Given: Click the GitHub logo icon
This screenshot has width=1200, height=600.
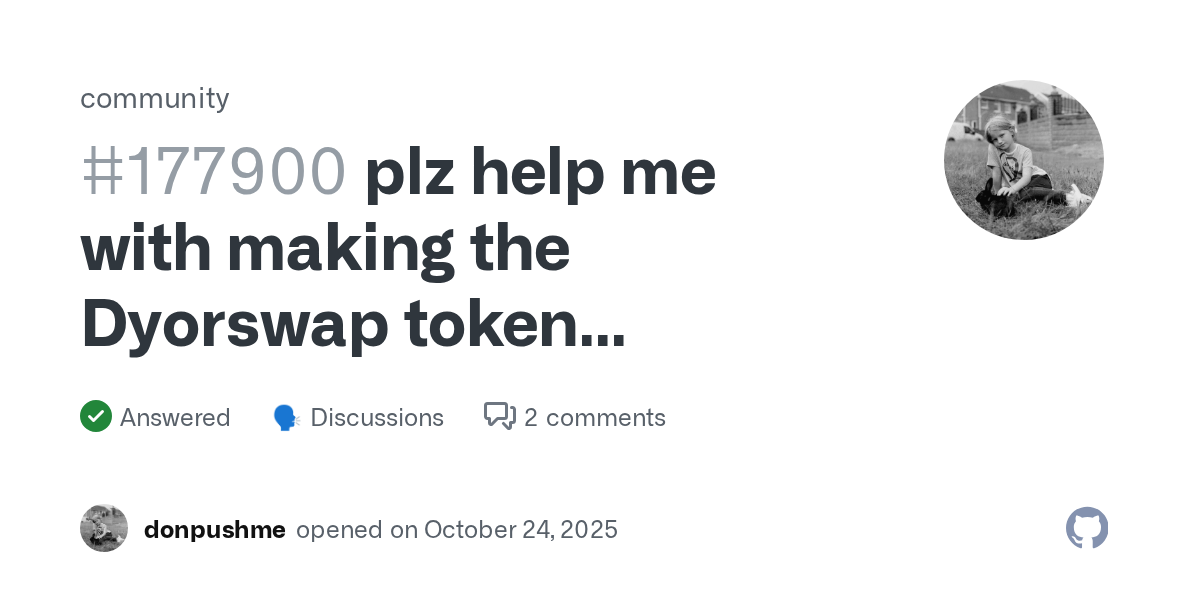Looking at the screenshot, I should pyautogui.click(x=1087, y=528).
